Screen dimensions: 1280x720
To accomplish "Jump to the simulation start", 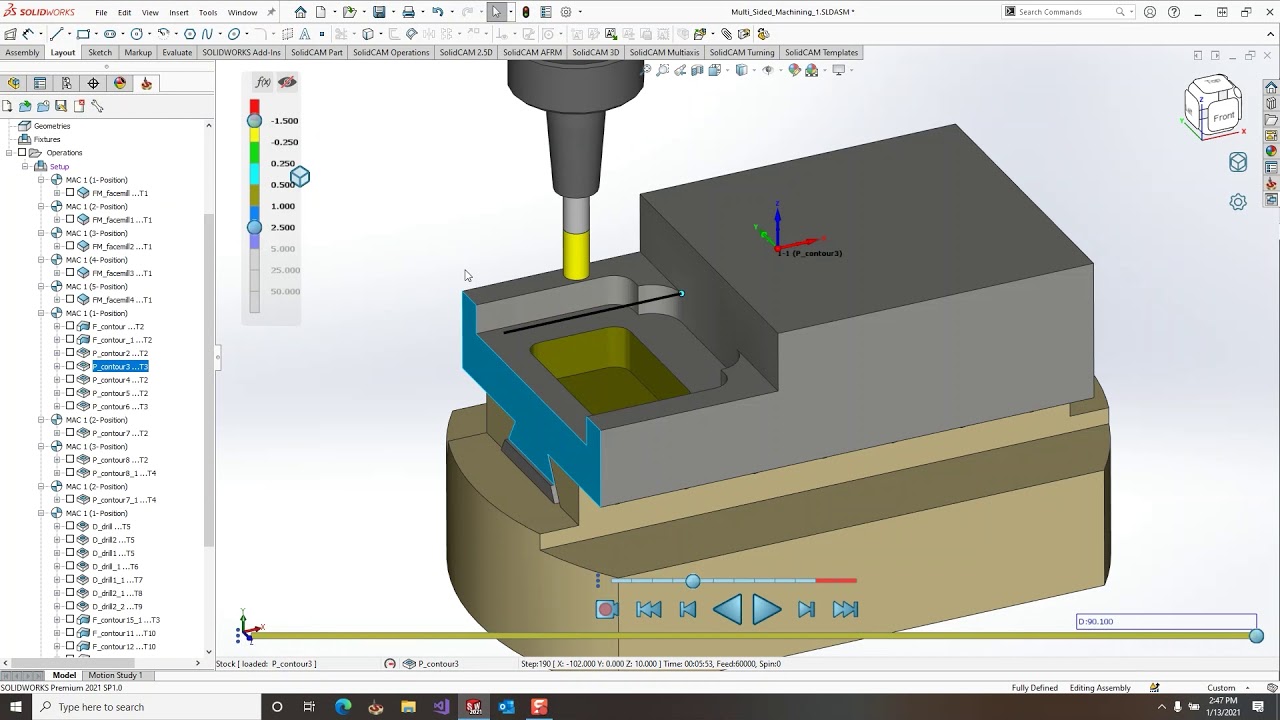I will pyautogui.click(x=649, y=609).
